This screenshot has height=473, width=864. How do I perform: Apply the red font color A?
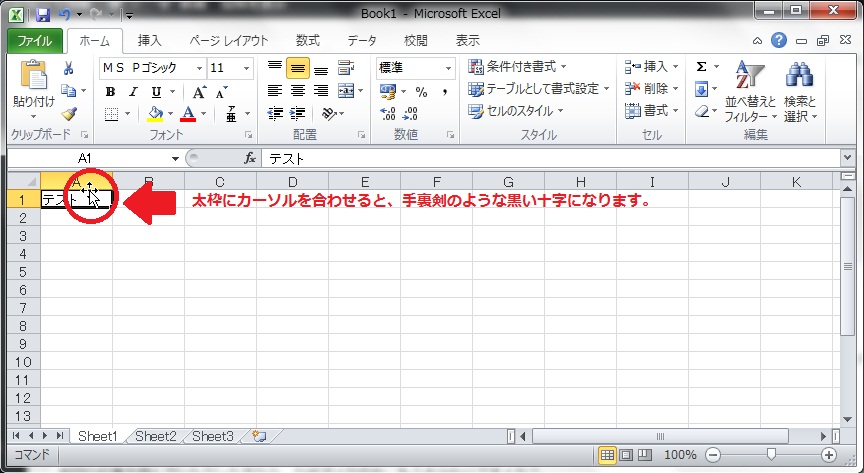coord(188,114)
